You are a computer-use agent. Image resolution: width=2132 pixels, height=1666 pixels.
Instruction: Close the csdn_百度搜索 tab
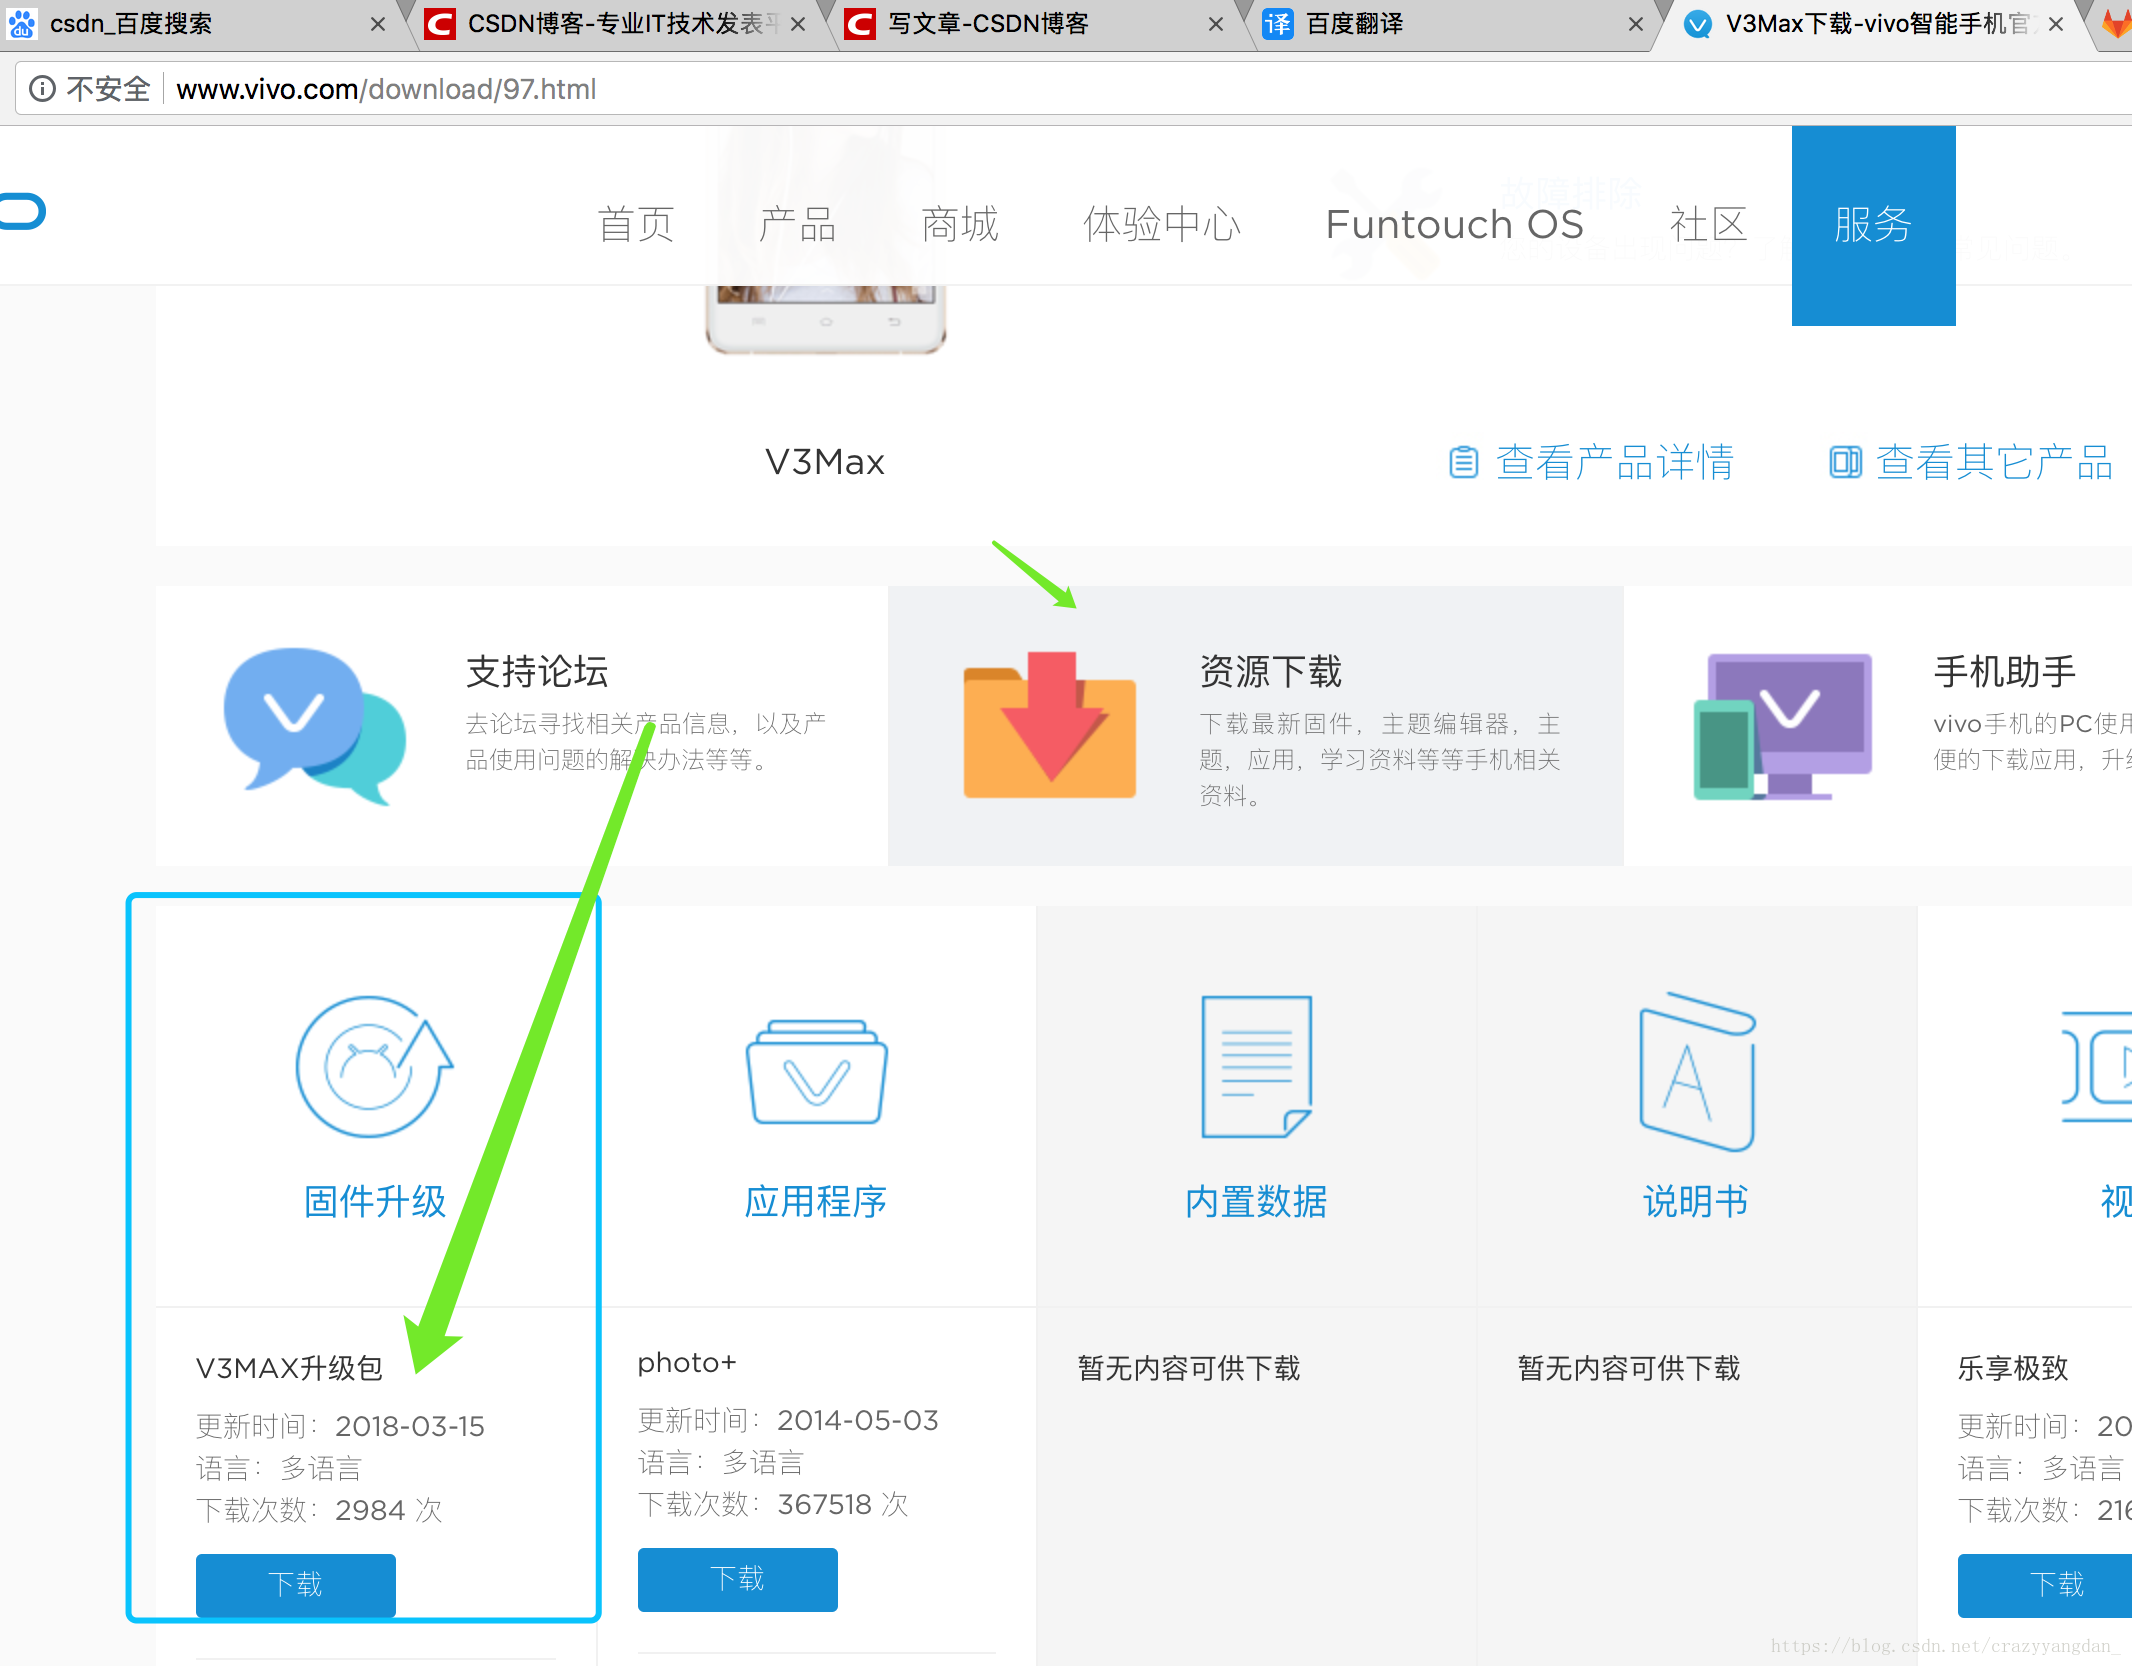click(x=378, y=24)
